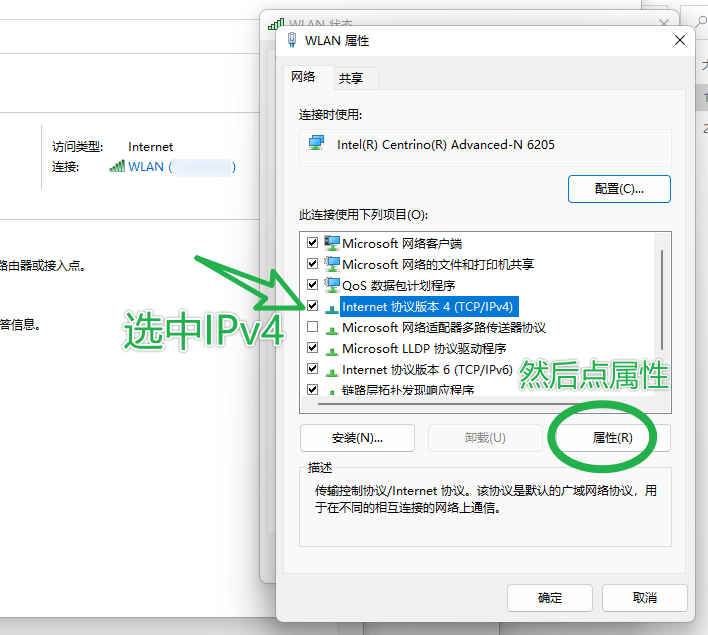Click the WLAN 状态 window signal icon
The height and width of the screenshot is (635, 708).
tap(276, 24)
